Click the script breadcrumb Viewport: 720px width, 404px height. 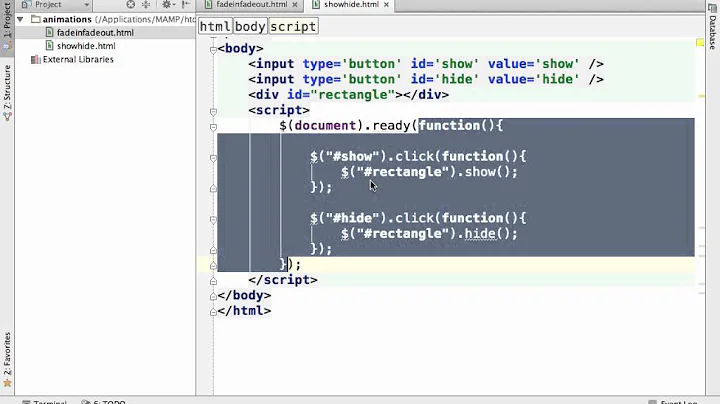click(x=293, y=26)
